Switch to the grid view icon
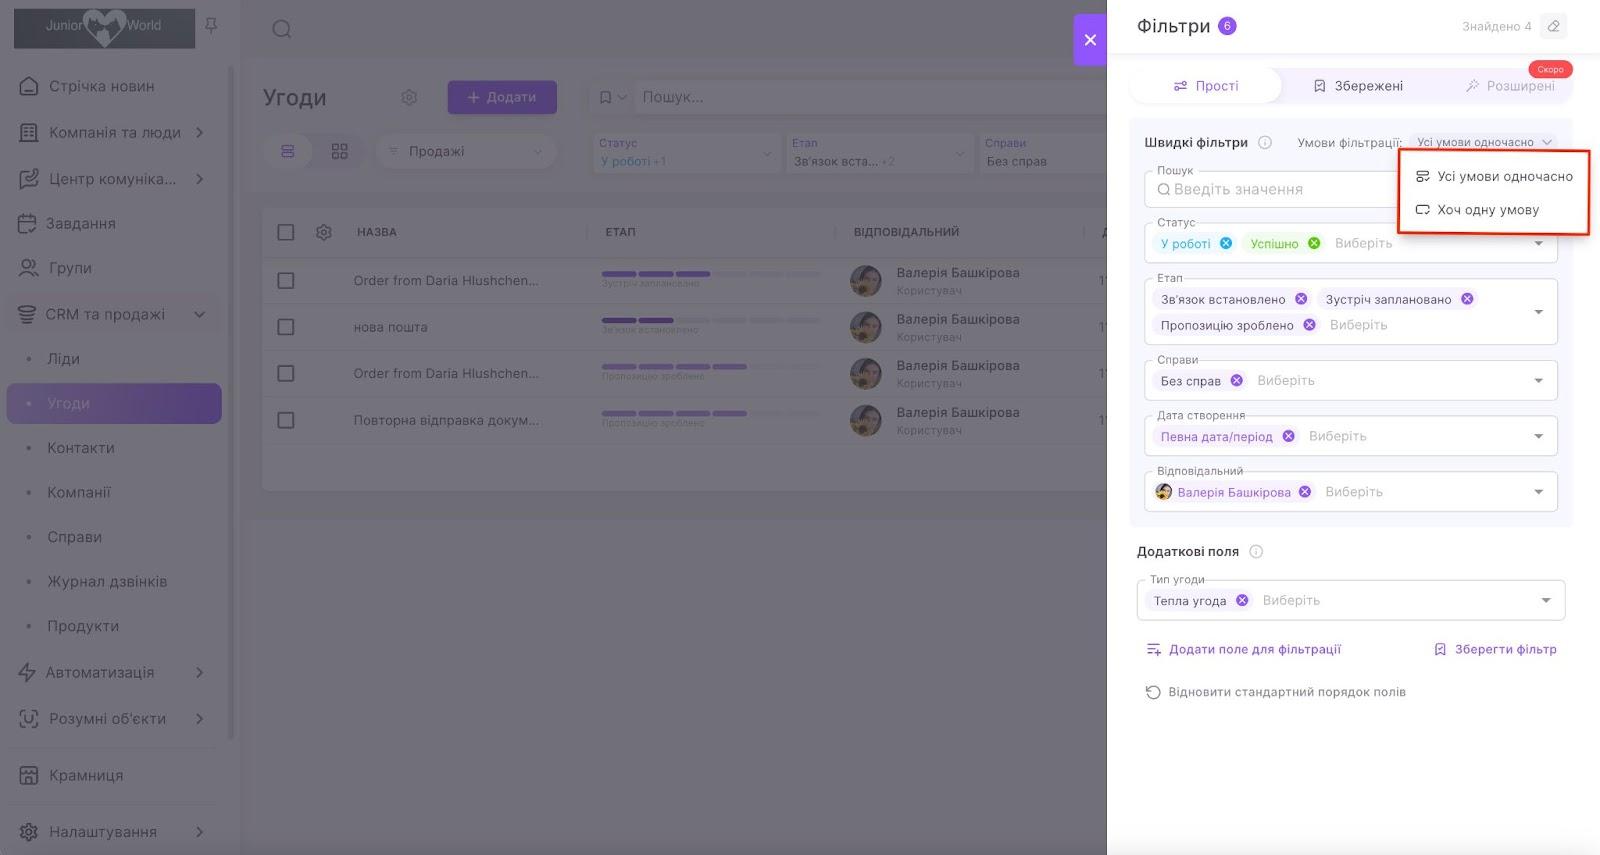1600x855 pixels. (x=340, y=151)
